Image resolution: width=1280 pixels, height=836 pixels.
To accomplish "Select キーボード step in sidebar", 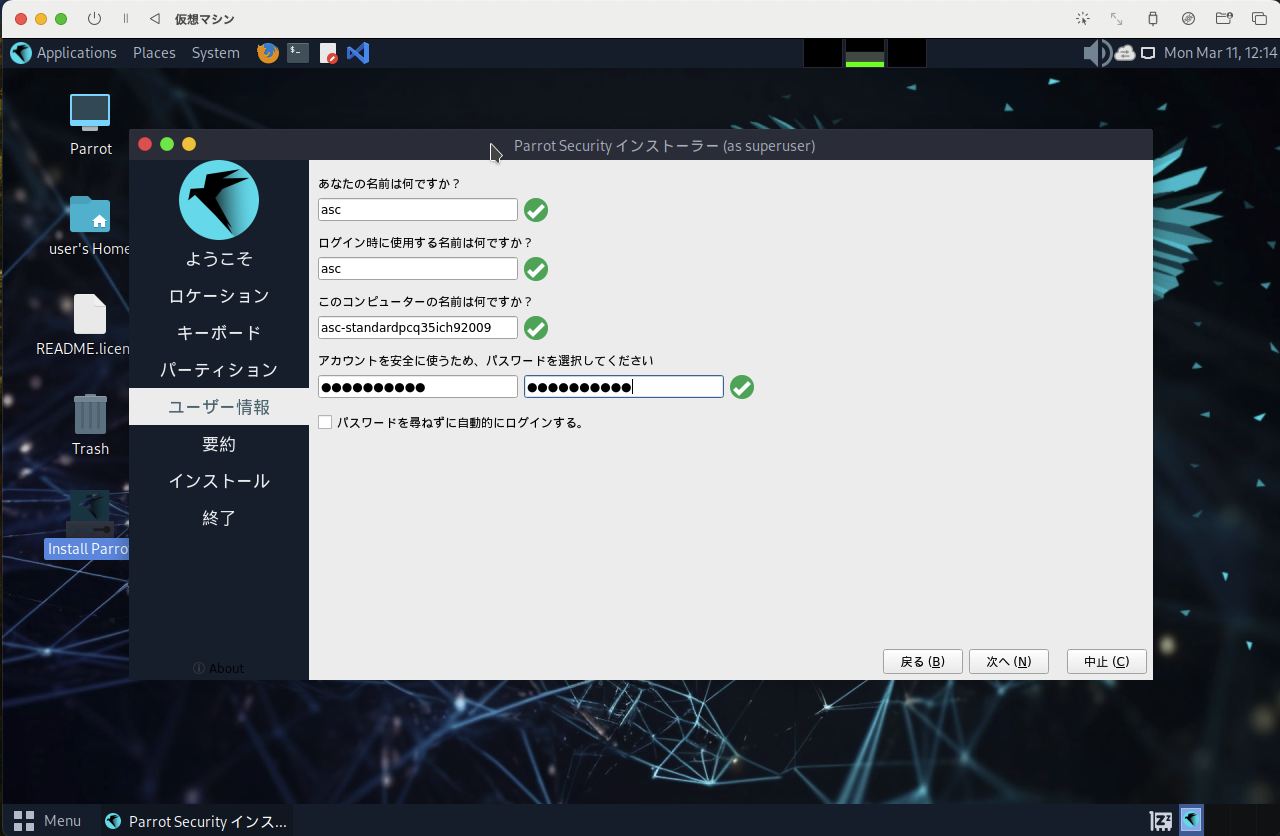I will pos(219,333).
